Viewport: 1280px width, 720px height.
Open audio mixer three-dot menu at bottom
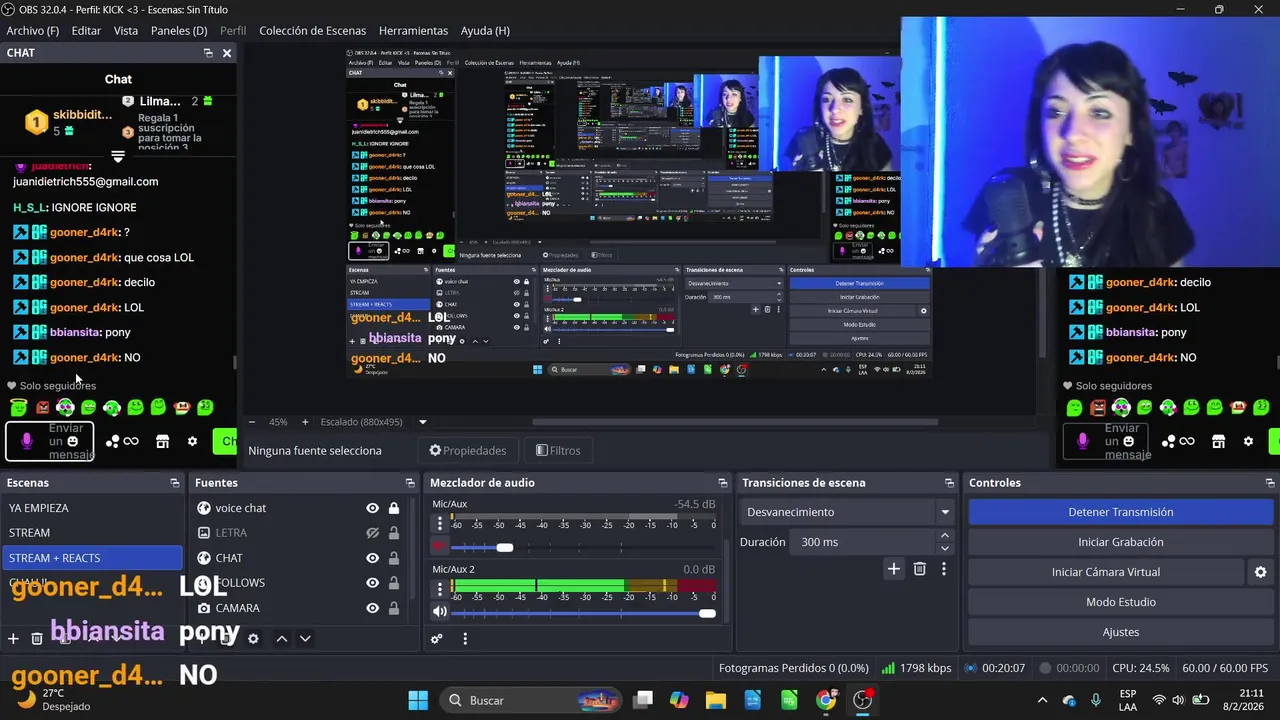(x=465, y=638)
